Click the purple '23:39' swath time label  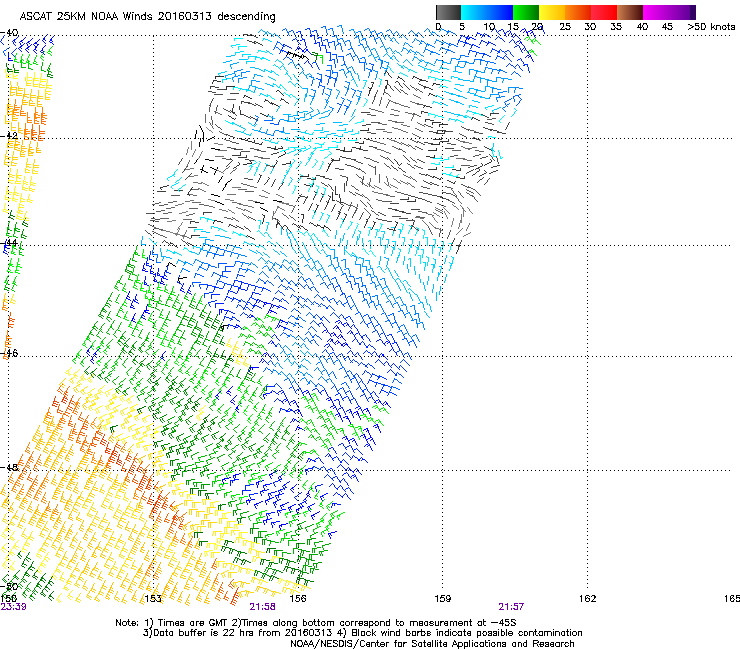click(14, 607)
